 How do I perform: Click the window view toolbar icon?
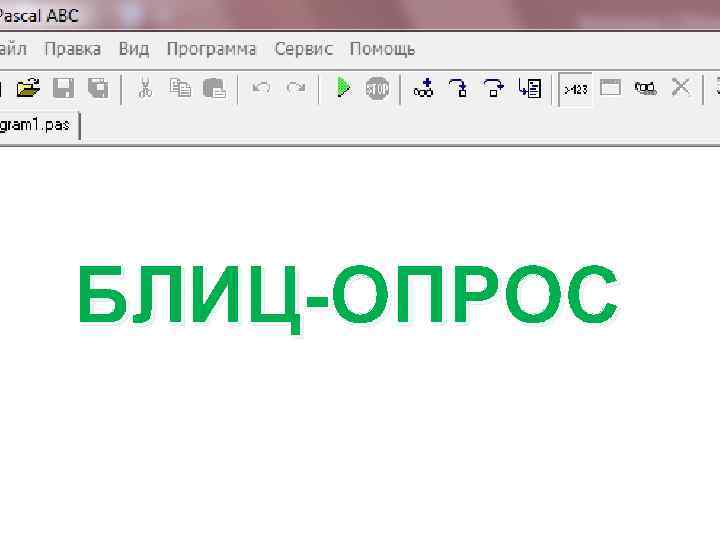[x=611, y=87]
